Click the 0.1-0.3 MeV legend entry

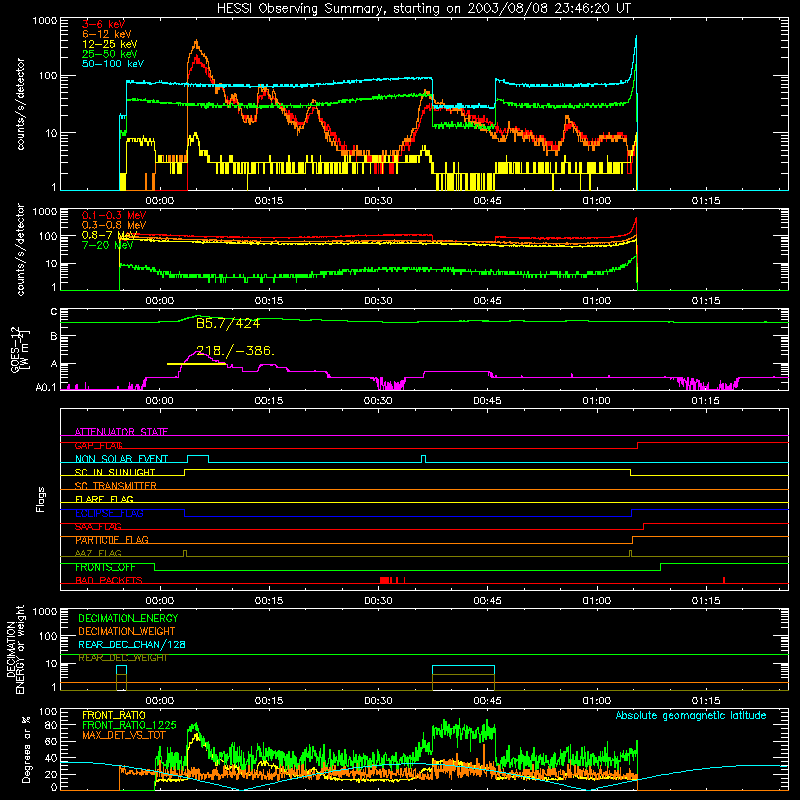[x=114, y=215]
